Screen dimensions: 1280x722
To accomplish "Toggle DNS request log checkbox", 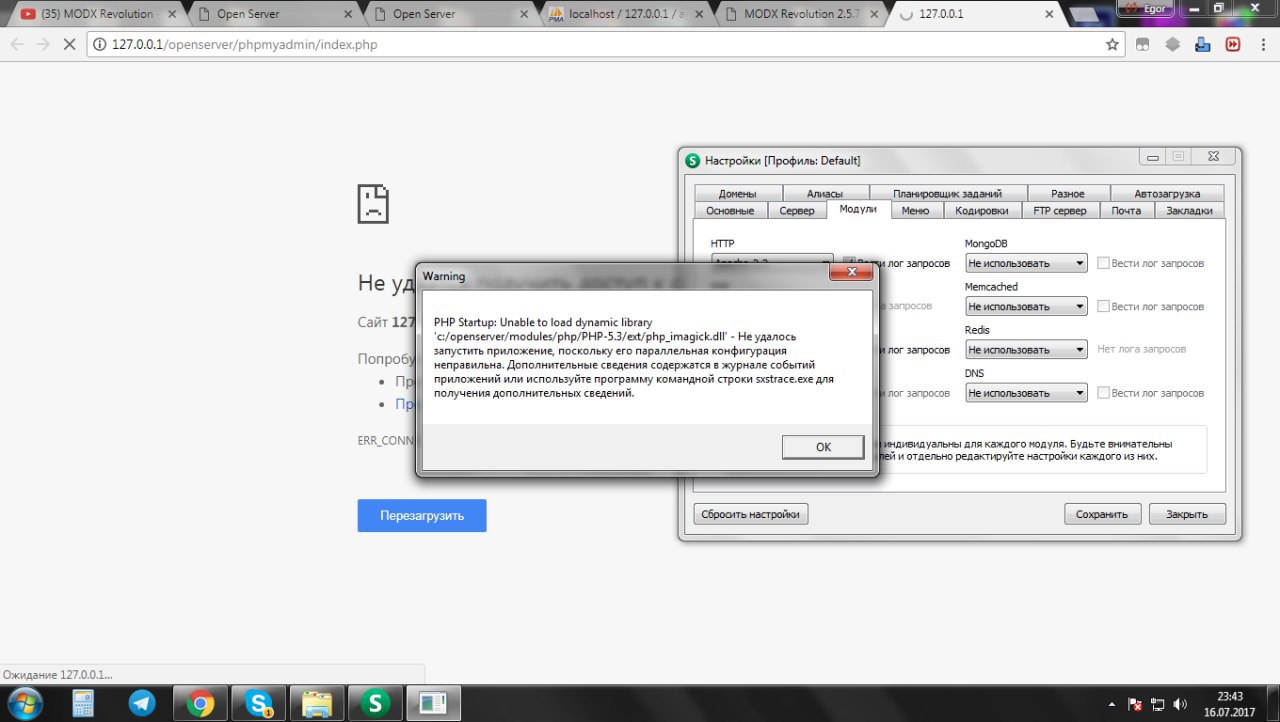I will coord(1104,393).
